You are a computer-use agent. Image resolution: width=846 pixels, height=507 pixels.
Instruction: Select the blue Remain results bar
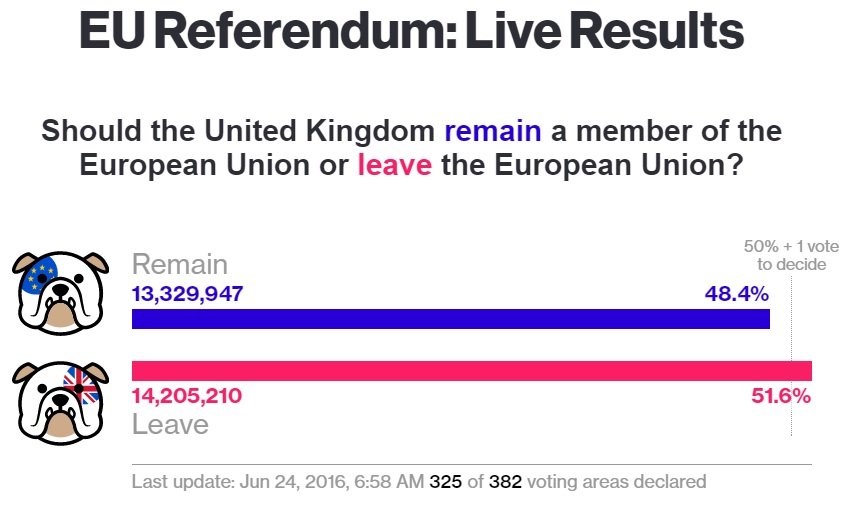[x=450, y=319]
